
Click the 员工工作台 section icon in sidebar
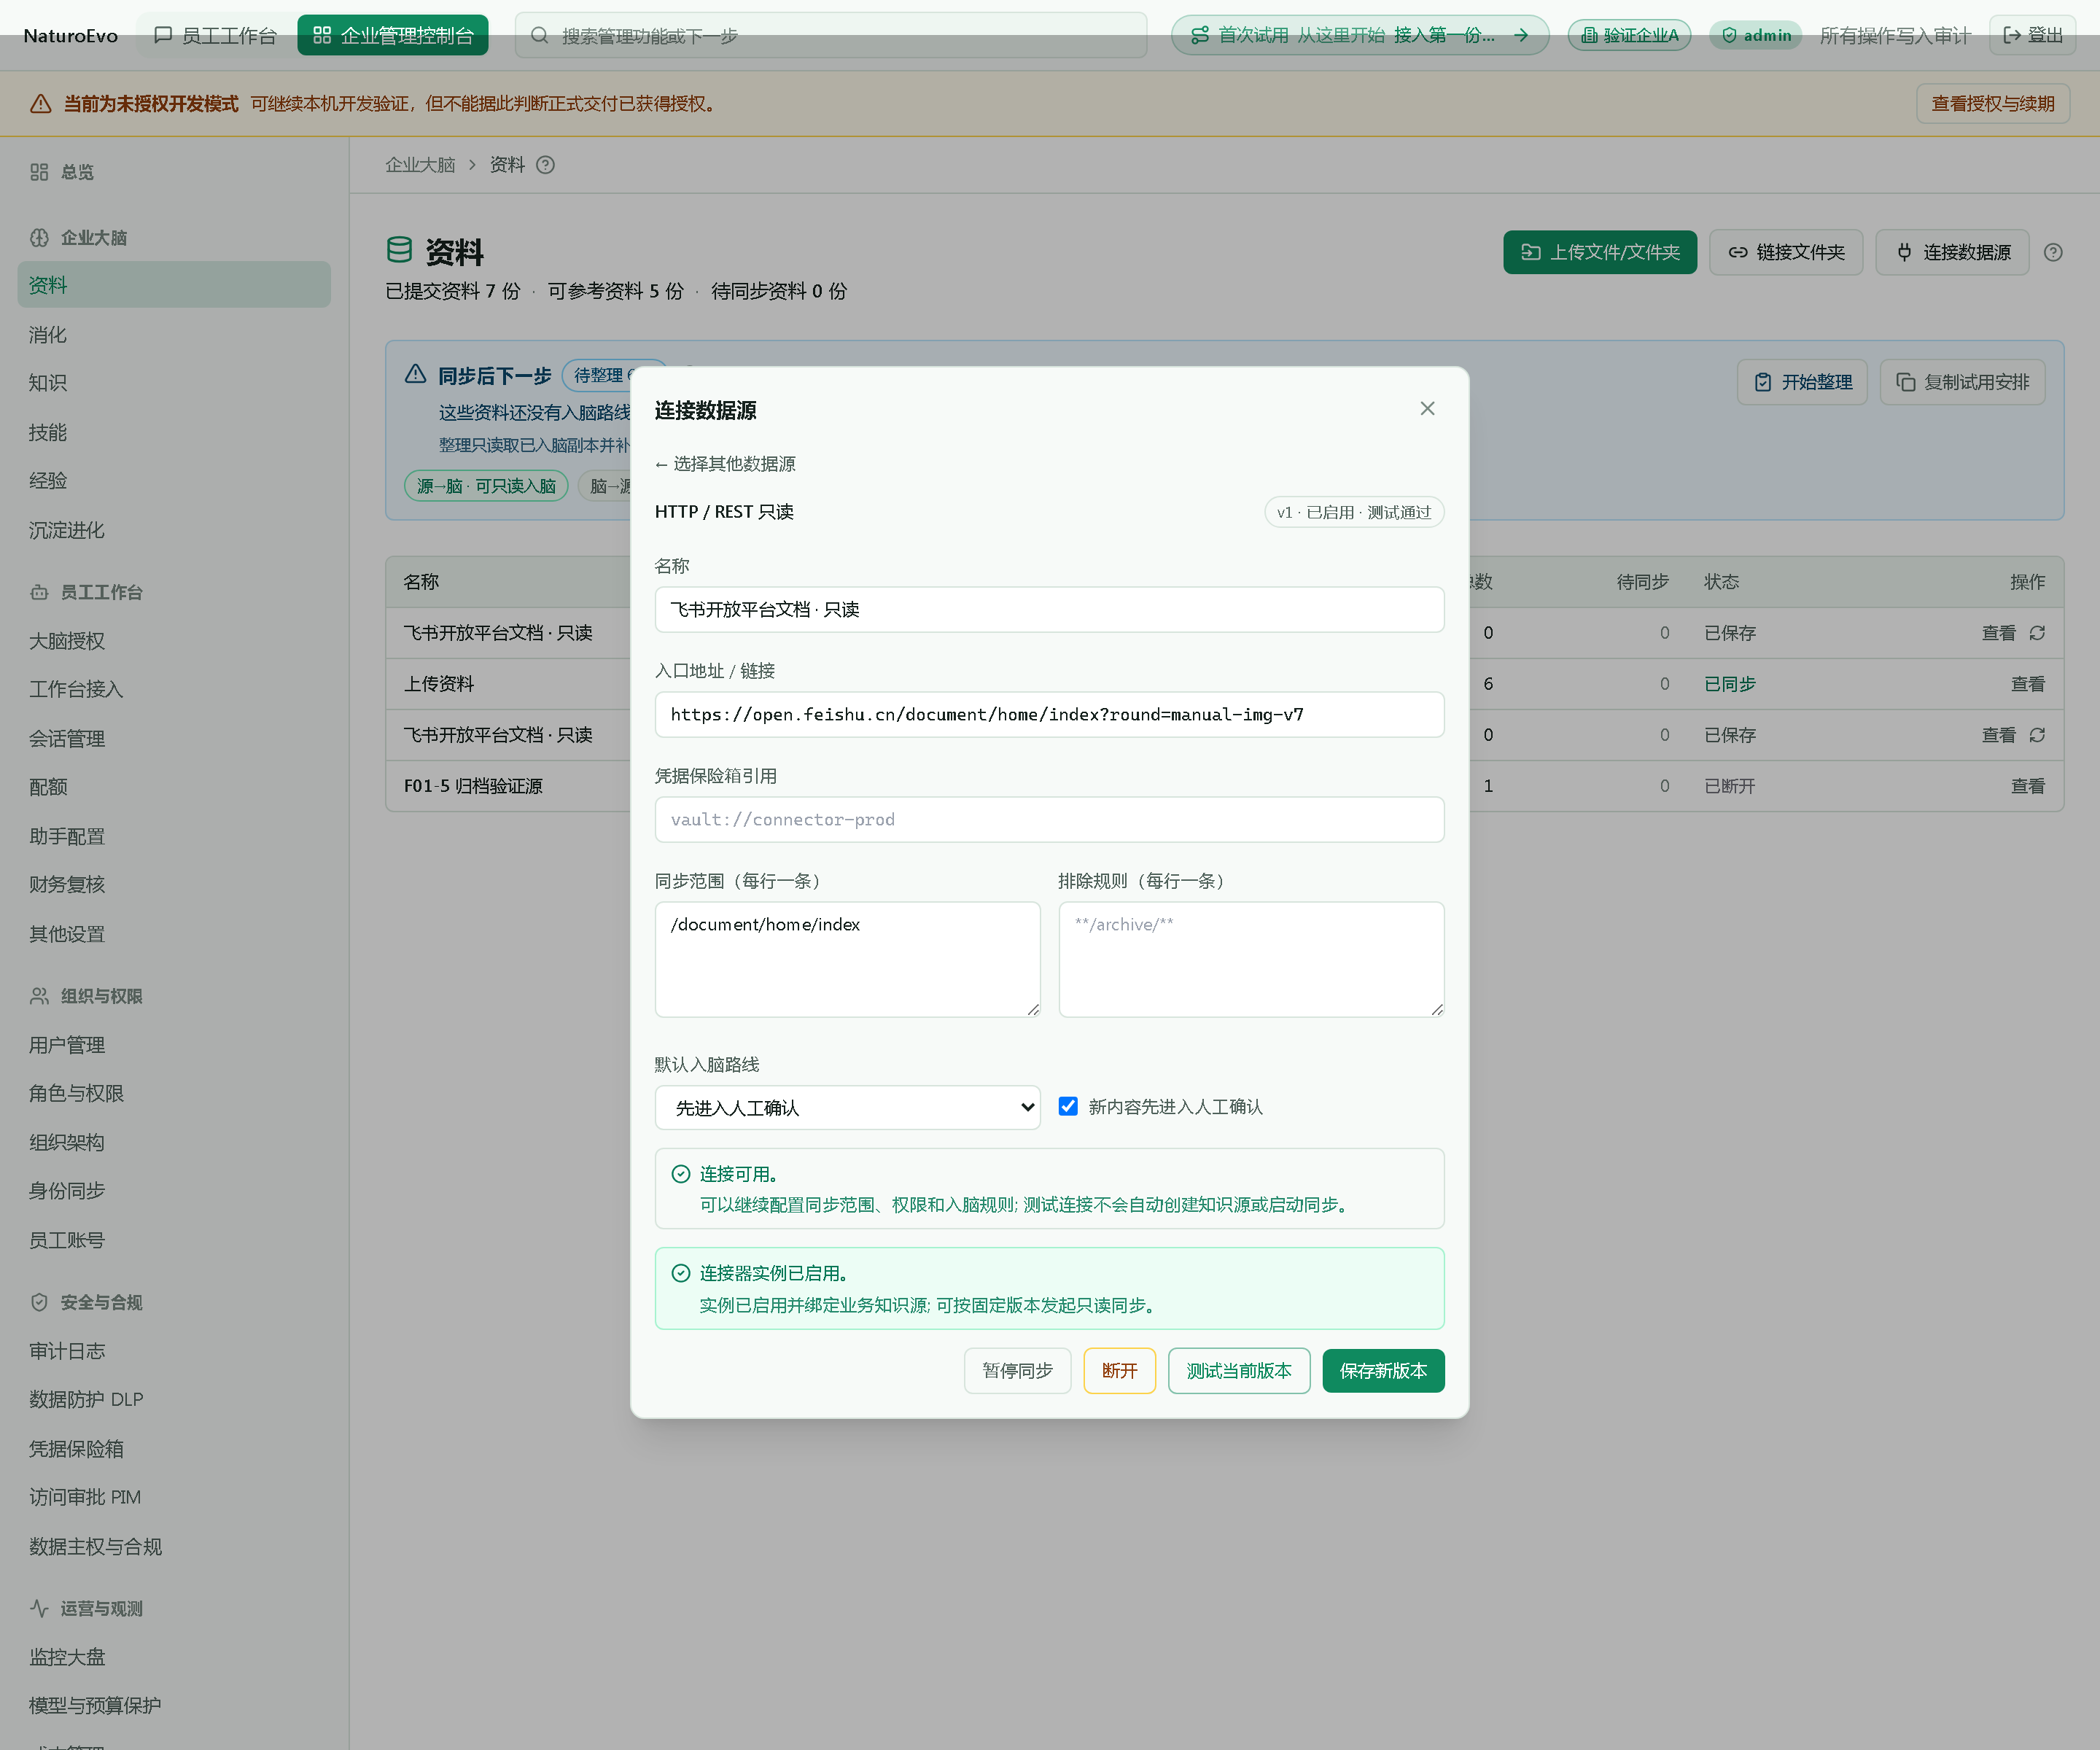[x=39, y=593]
